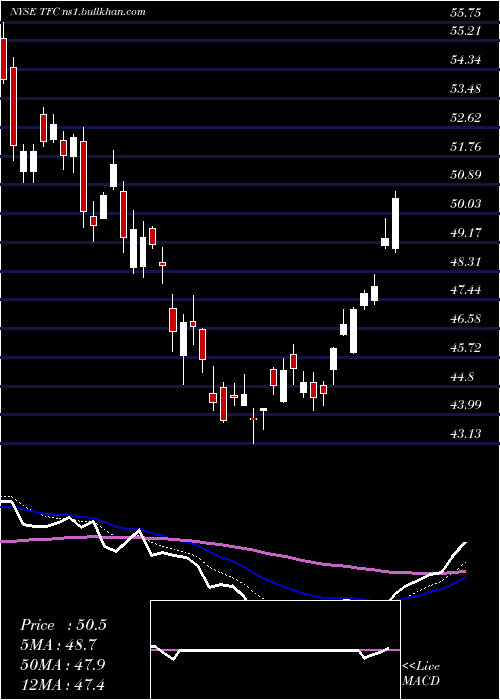Click the 46.58 price axis label
500x700 pixels.
(x=466, y=319)
